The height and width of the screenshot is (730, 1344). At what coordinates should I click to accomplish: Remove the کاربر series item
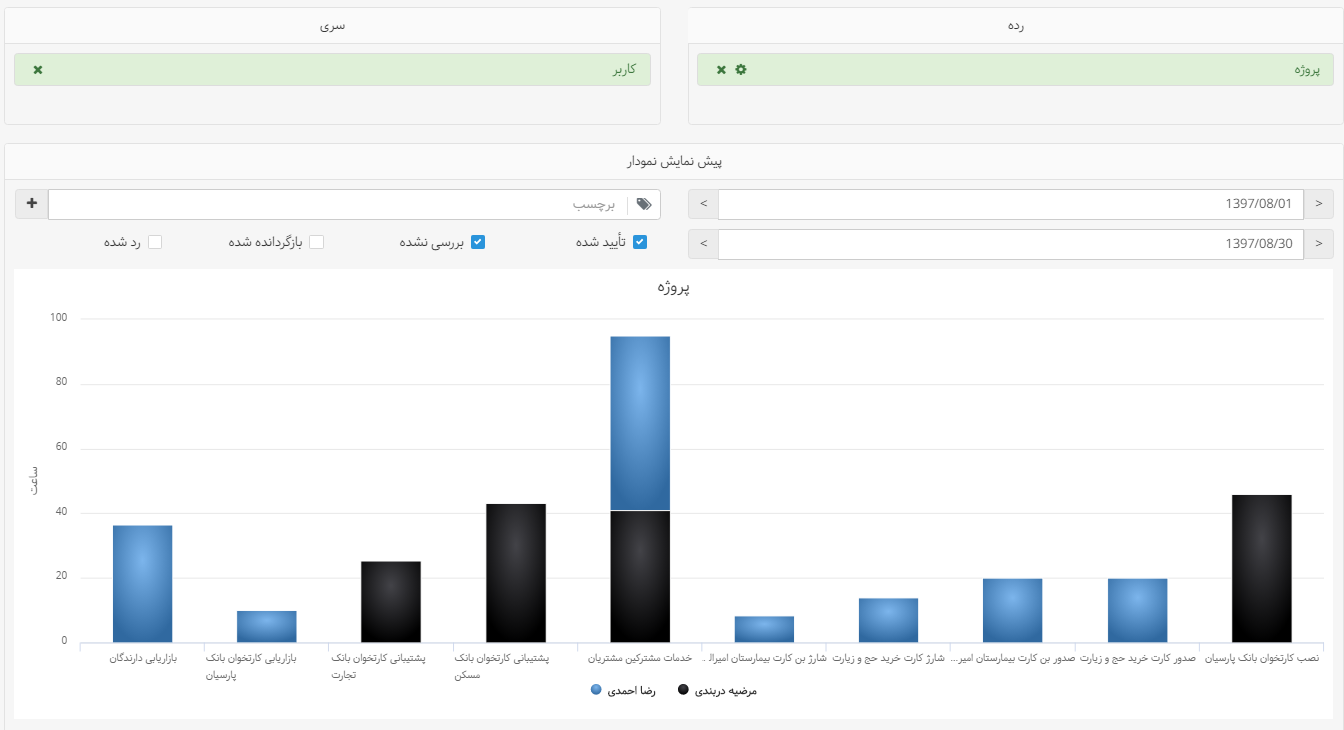tap(38, 70)
